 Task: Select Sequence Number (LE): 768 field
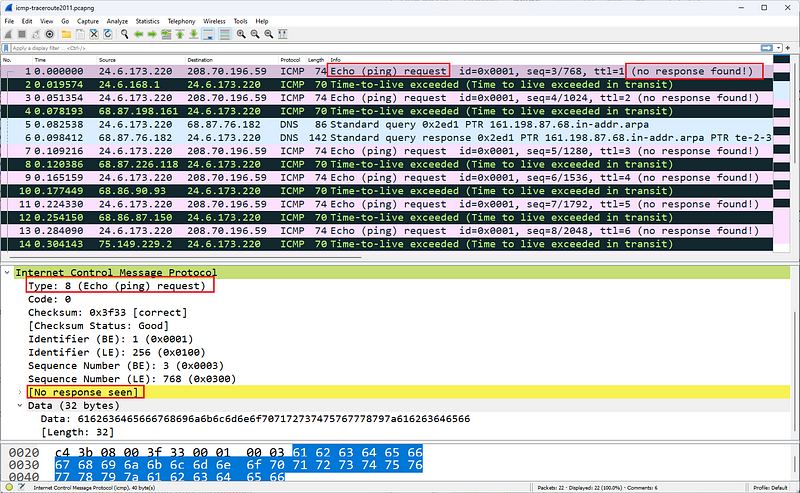pyautogui.click(x=132, y=379)
